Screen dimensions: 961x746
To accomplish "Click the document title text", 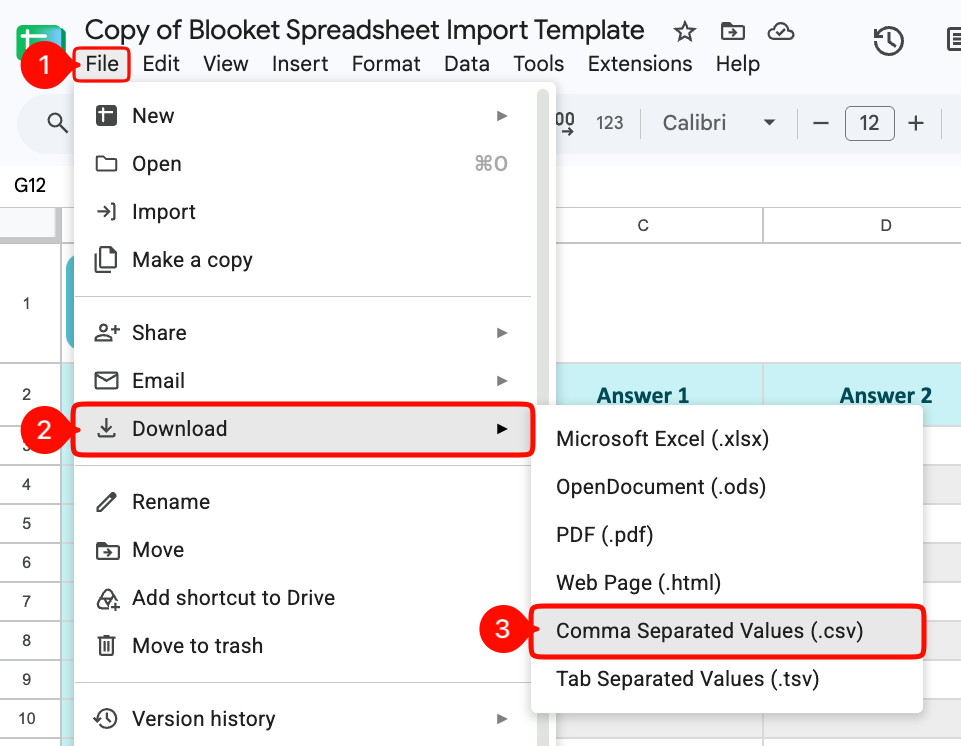I will [364, 30].
